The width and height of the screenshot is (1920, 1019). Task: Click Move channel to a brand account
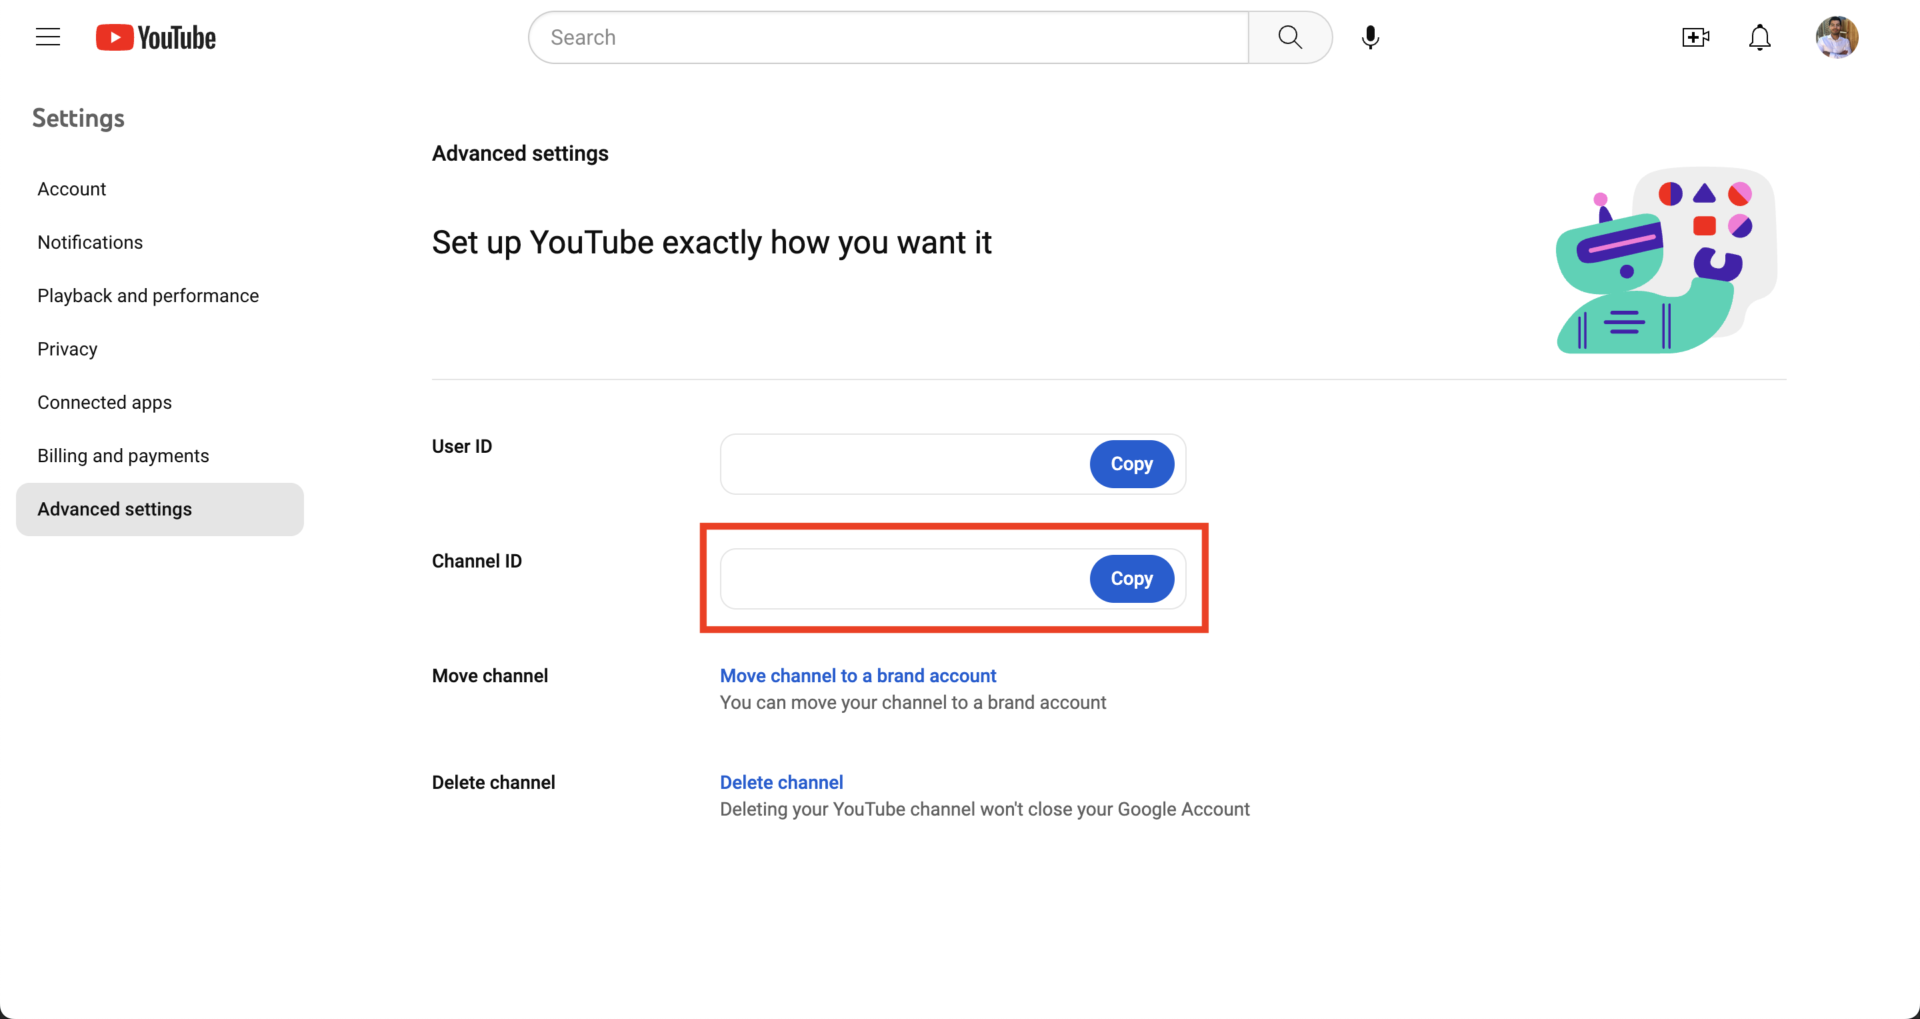pos(858,676)
